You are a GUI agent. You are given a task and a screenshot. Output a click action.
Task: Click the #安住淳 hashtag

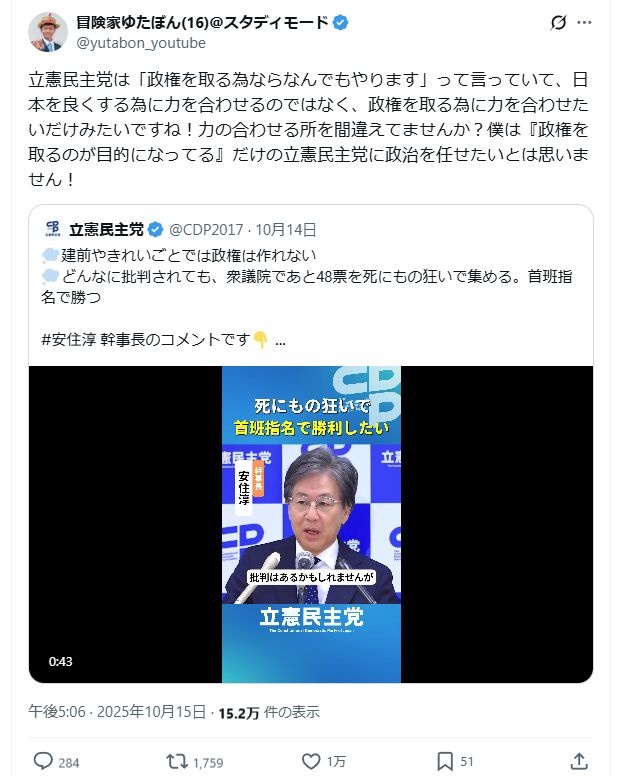click(x=69, y=340)
